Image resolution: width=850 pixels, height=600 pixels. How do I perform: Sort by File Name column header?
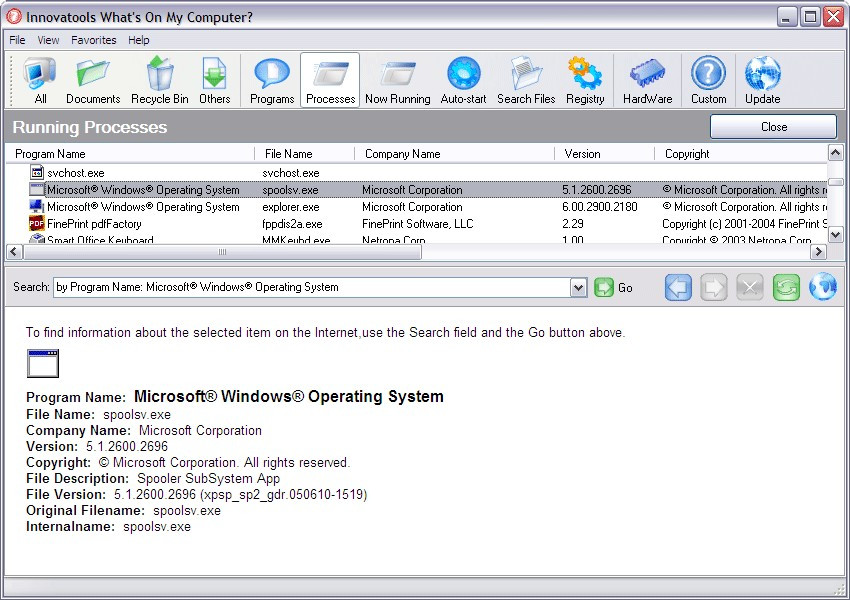point(305,154)
